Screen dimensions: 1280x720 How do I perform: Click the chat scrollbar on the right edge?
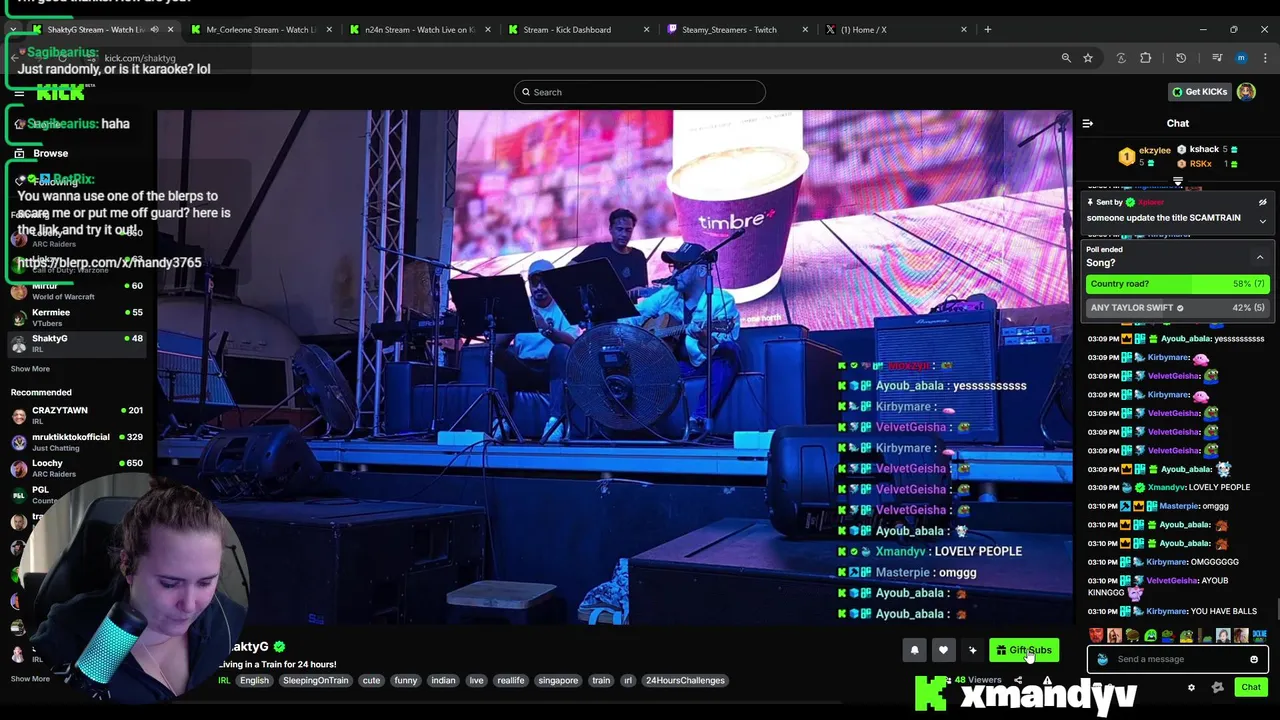pos(1276,607)
